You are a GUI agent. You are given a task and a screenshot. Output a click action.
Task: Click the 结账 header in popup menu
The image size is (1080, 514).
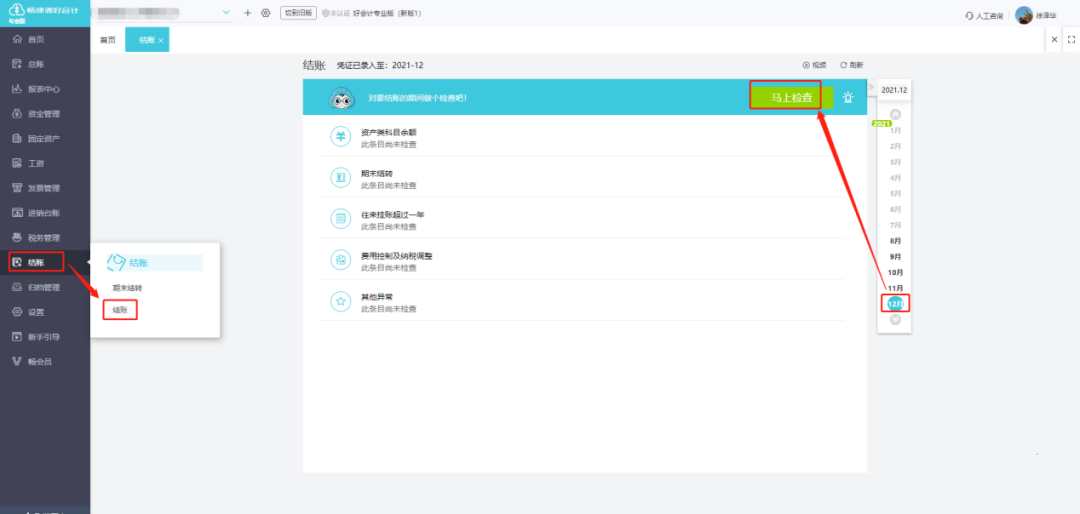154,263
